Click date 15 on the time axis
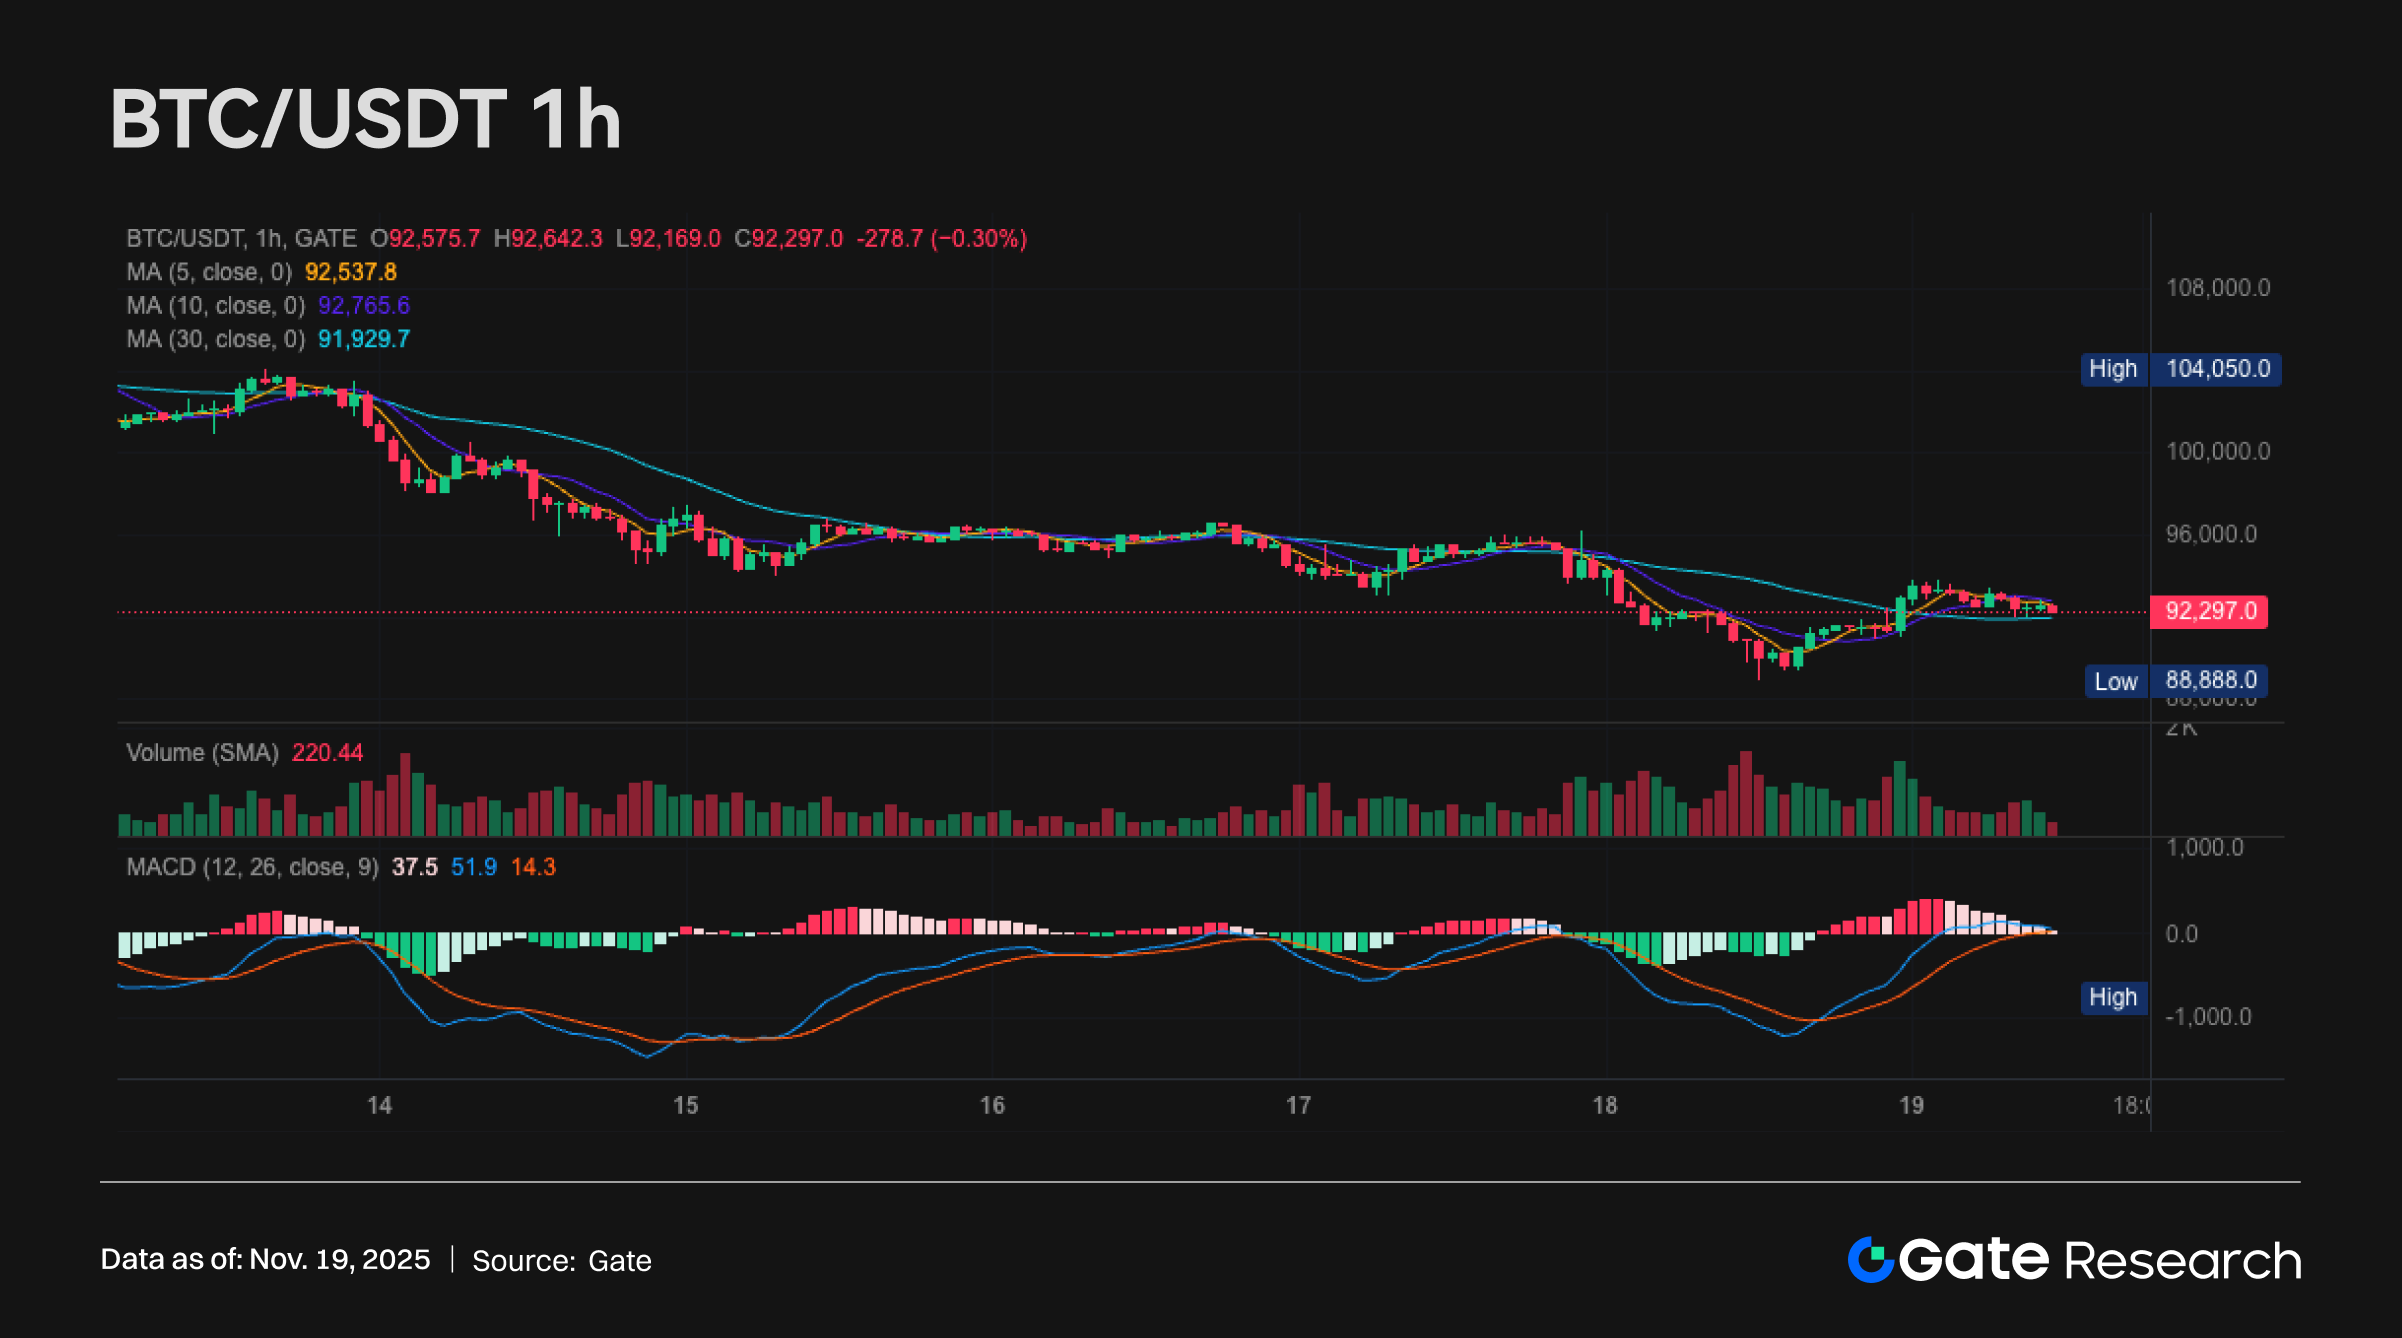 685,1105
